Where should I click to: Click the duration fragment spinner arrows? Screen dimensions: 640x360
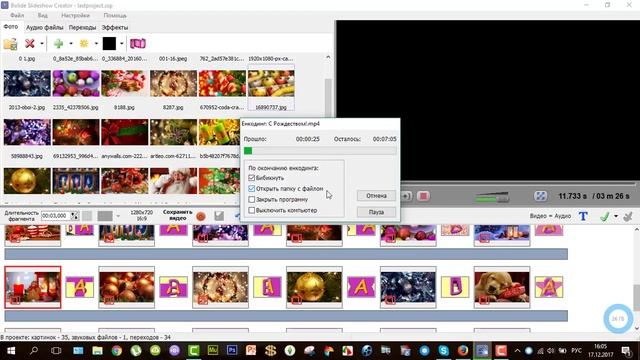point(74,216)
